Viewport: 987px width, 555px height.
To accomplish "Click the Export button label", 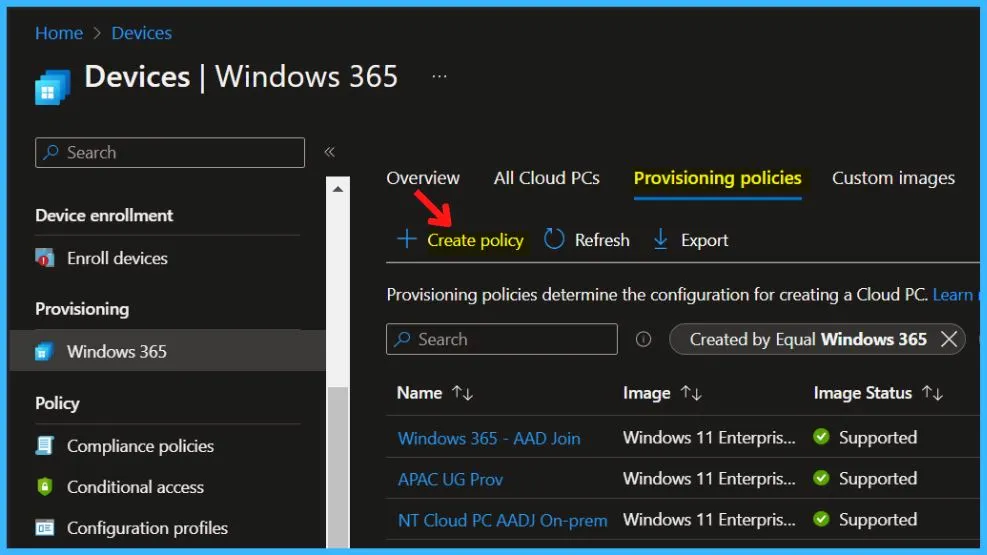I will point(704,240).
